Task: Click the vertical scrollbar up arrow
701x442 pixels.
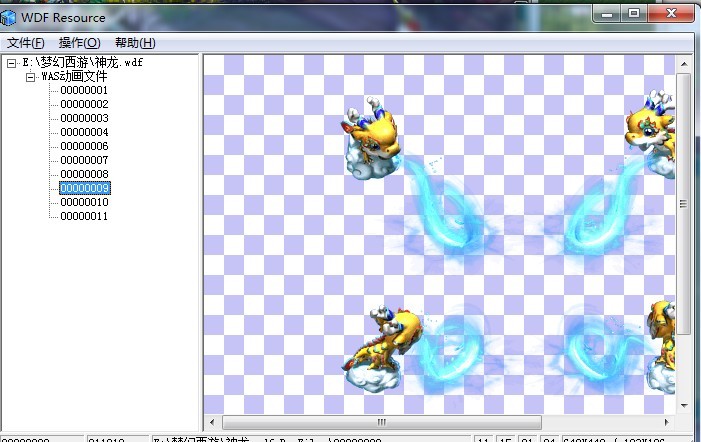Action: 684,64
